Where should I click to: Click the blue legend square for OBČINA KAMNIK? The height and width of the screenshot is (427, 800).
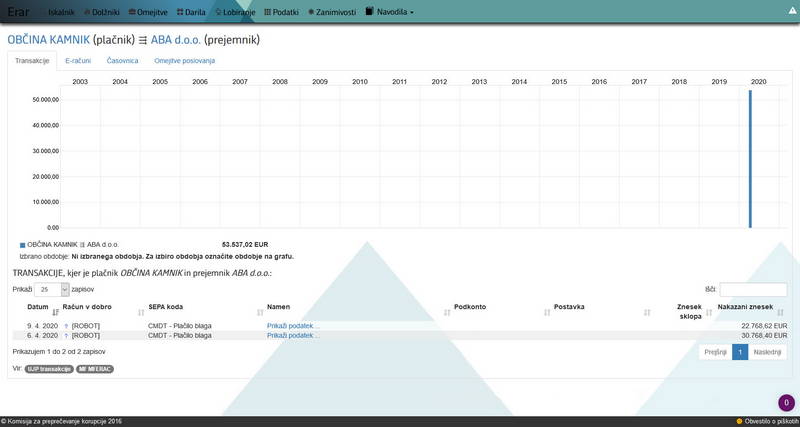click(22, 245)
